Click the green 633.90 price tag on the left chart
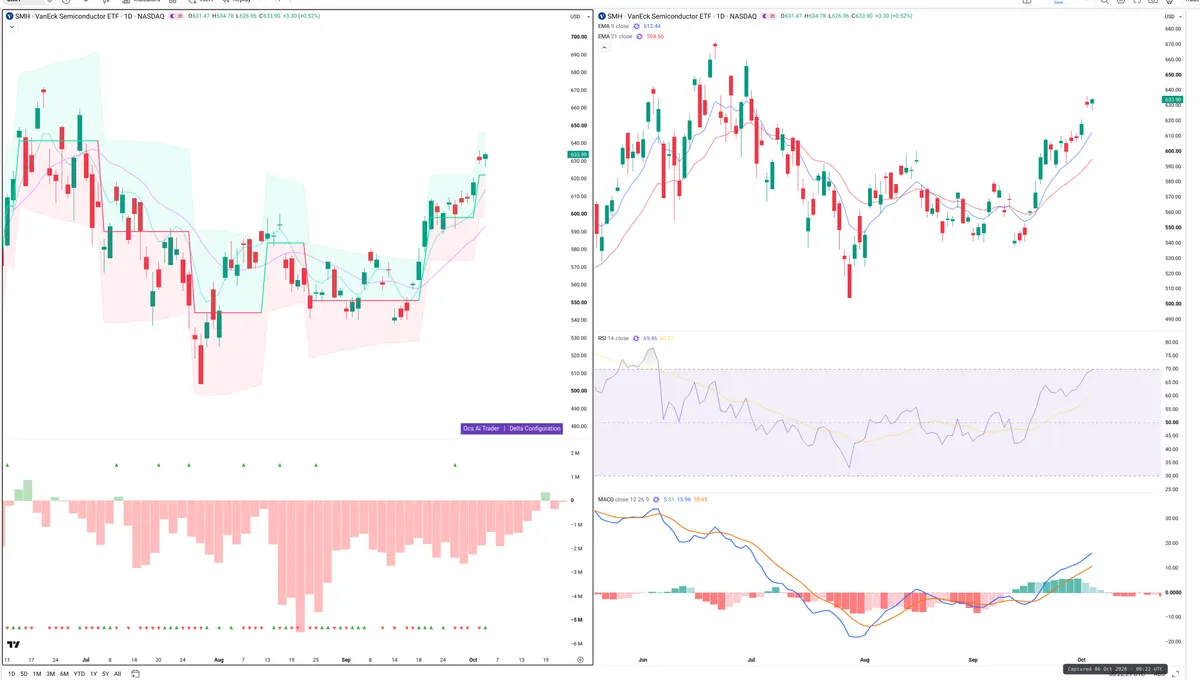1200x680 pixels. tap(578, 154)
